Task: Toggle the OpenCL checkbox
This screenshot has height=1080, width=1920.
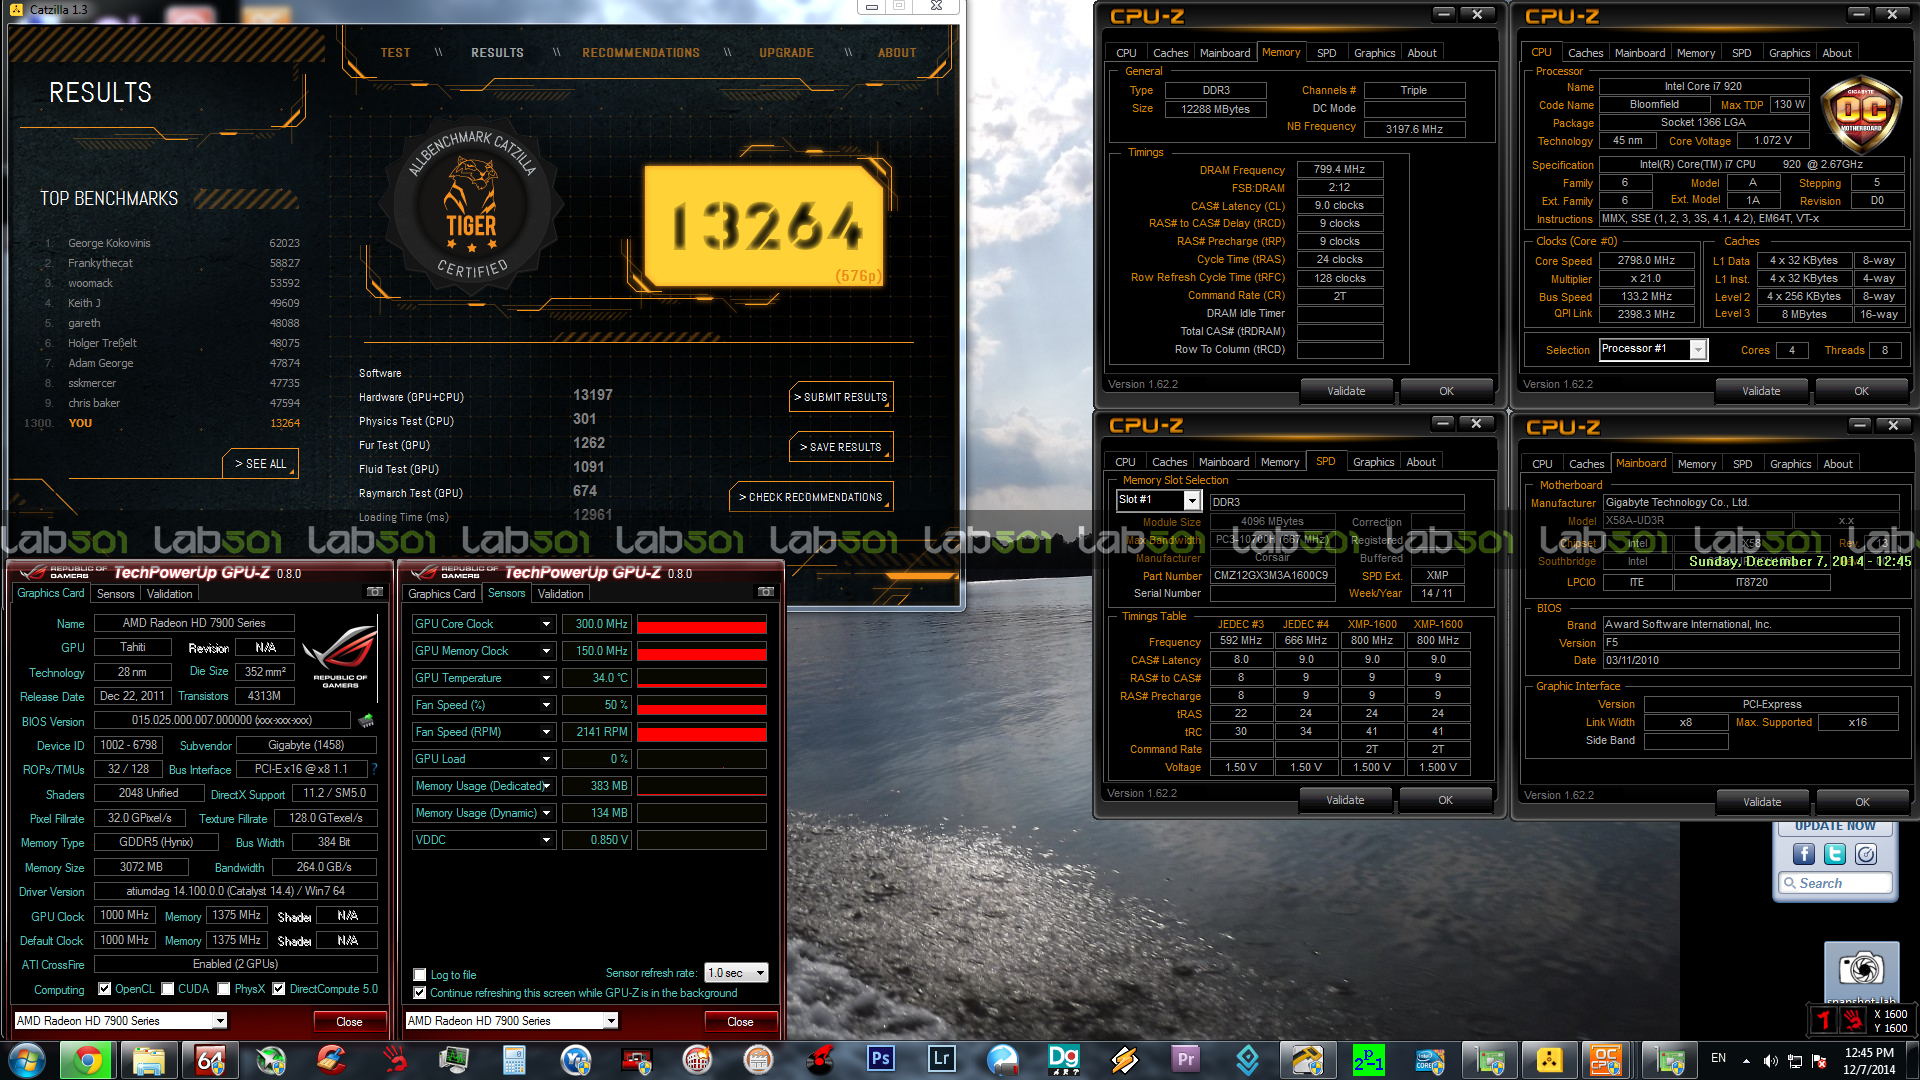Action: pyautogui.click(x=105, y=989)
